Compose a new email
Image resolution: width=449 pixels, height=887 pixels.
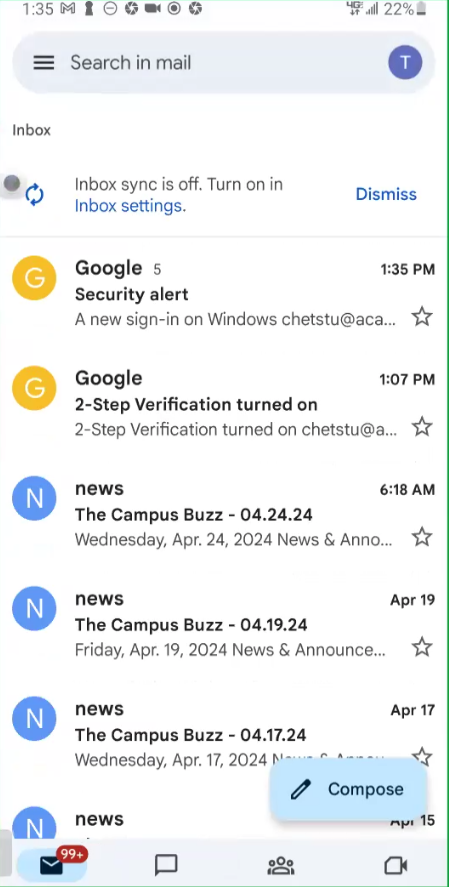(348, 789)
